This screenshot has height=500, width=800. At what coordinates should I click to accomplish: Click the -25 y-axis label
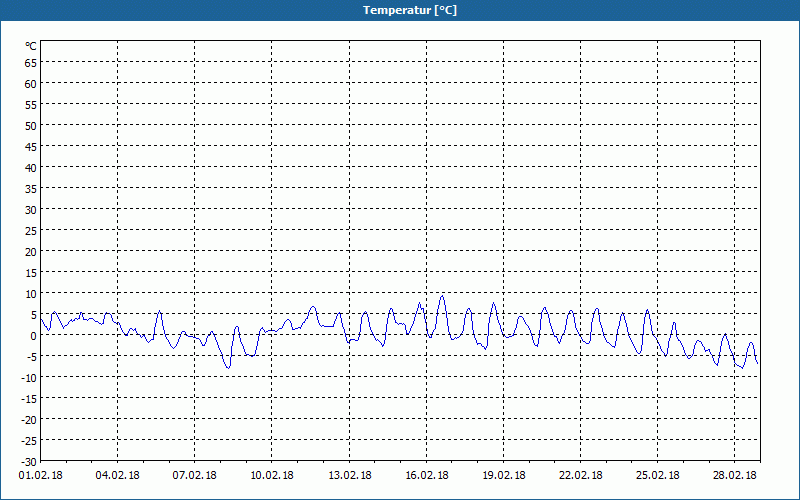(x=29, y=440)
